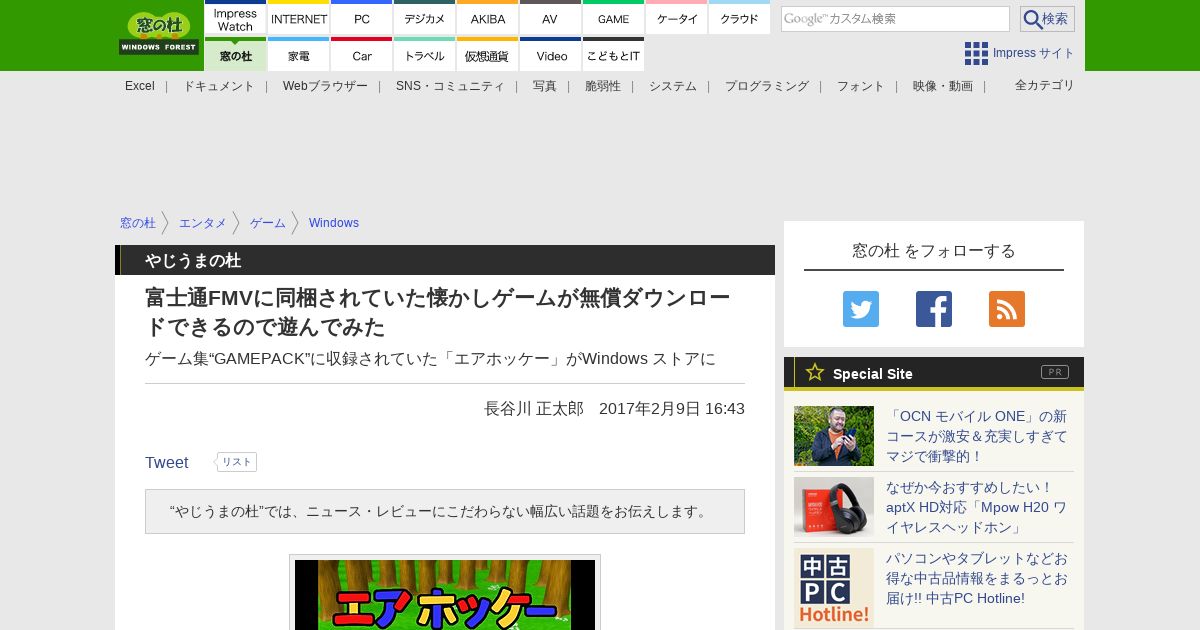Click the Special Site star icon
This screenshot has height=630, width=1200.
point(815,372)
